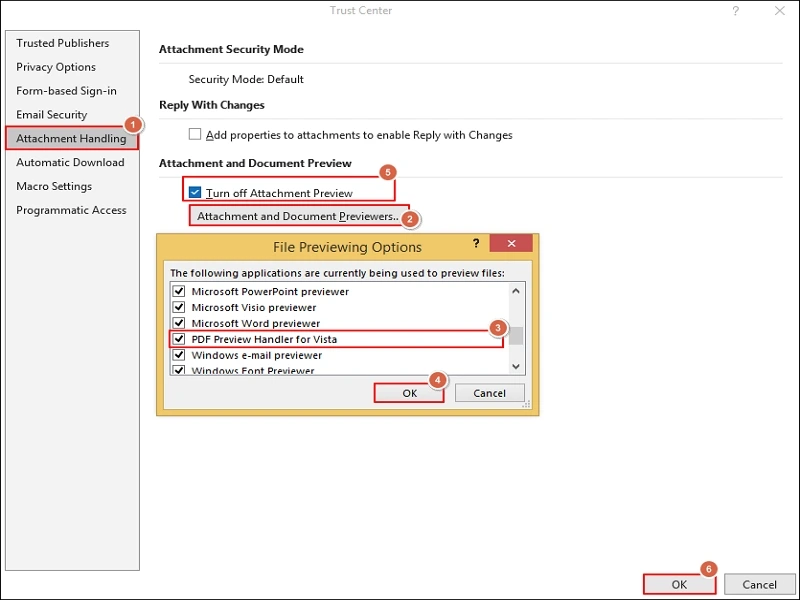Cancel the File Previewing Options dialog
This screenshot has width=800, height=600.
pyautogui.click(x=489, y=393)
